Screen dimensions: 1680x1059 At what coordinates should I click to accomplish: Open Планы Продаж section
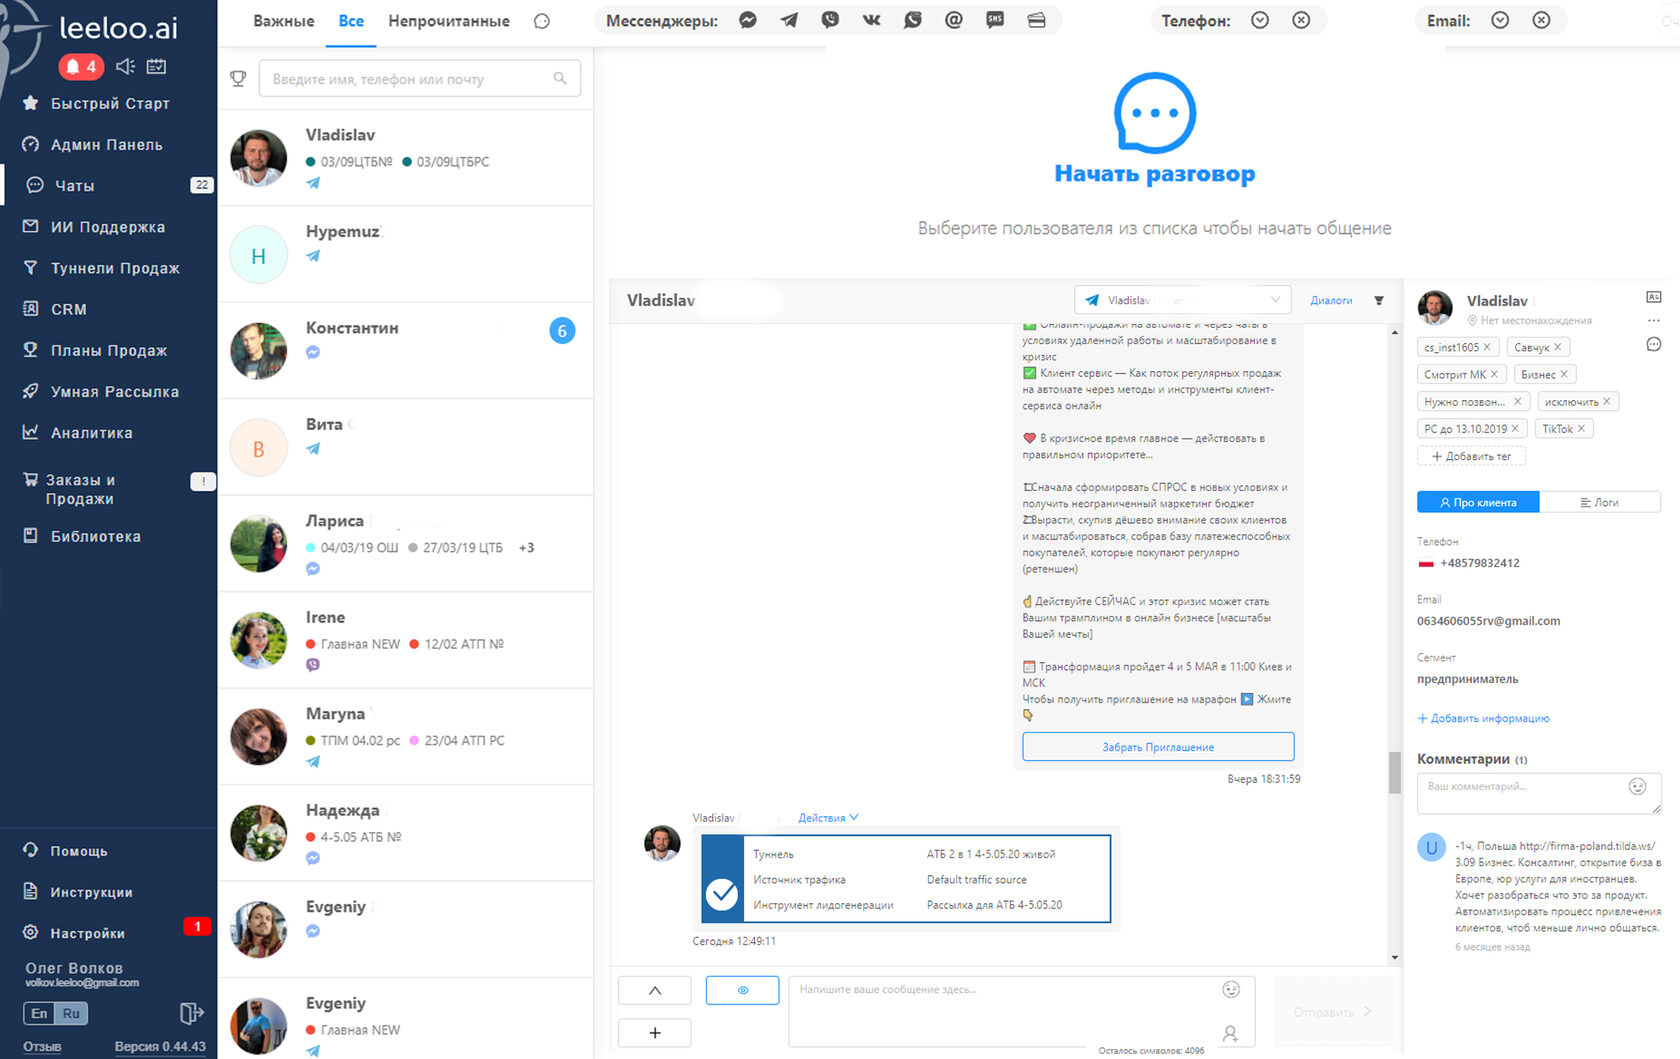pos(108,350)
